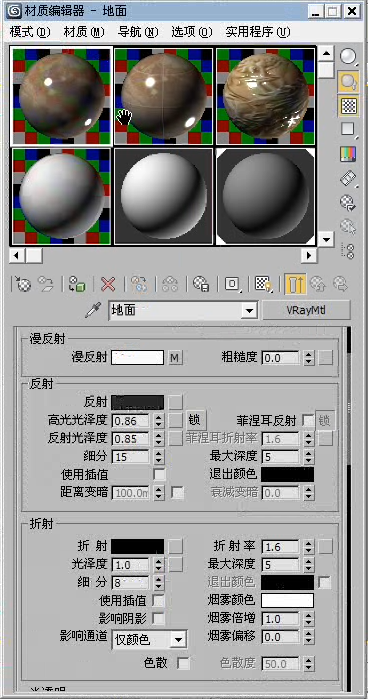Toggle Show Map in Viewport icon

click(263, 284)
